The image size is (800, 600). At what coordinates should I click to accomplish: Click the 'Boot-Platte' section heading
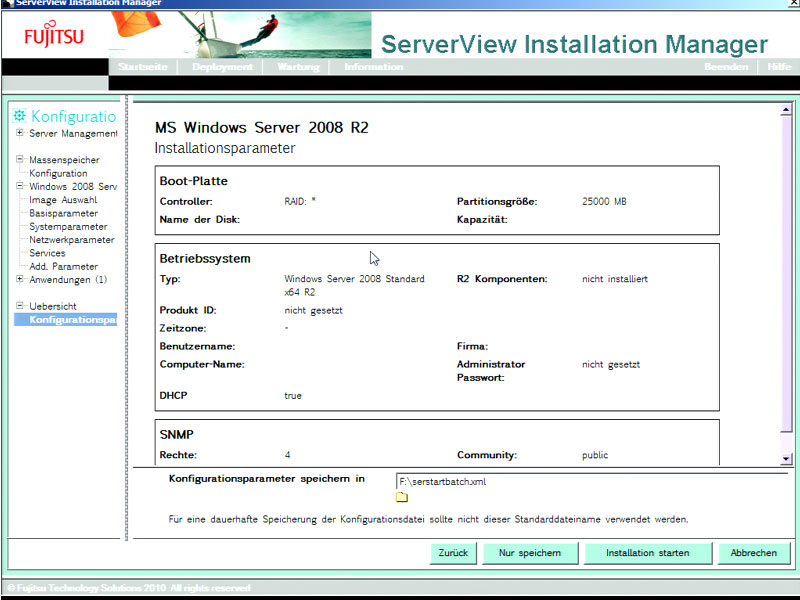pos(193,181)
